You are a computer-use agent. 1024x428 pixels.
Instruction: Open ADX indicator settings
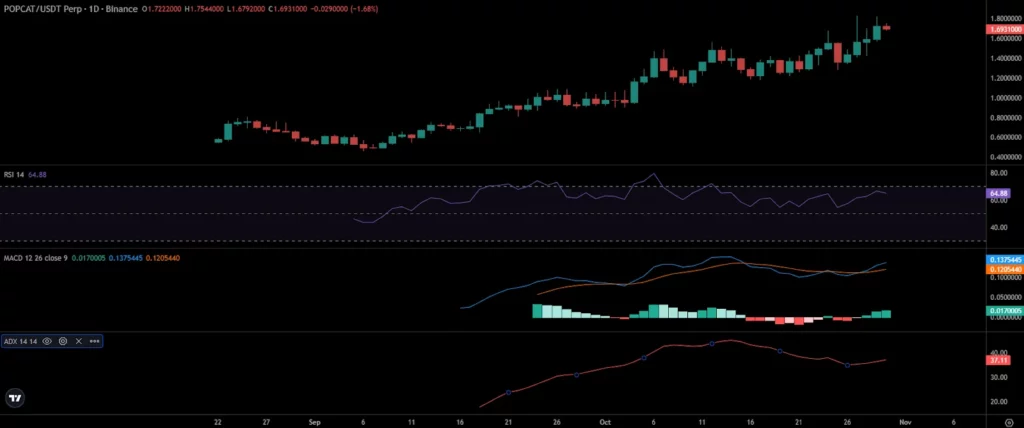point(63,341)
